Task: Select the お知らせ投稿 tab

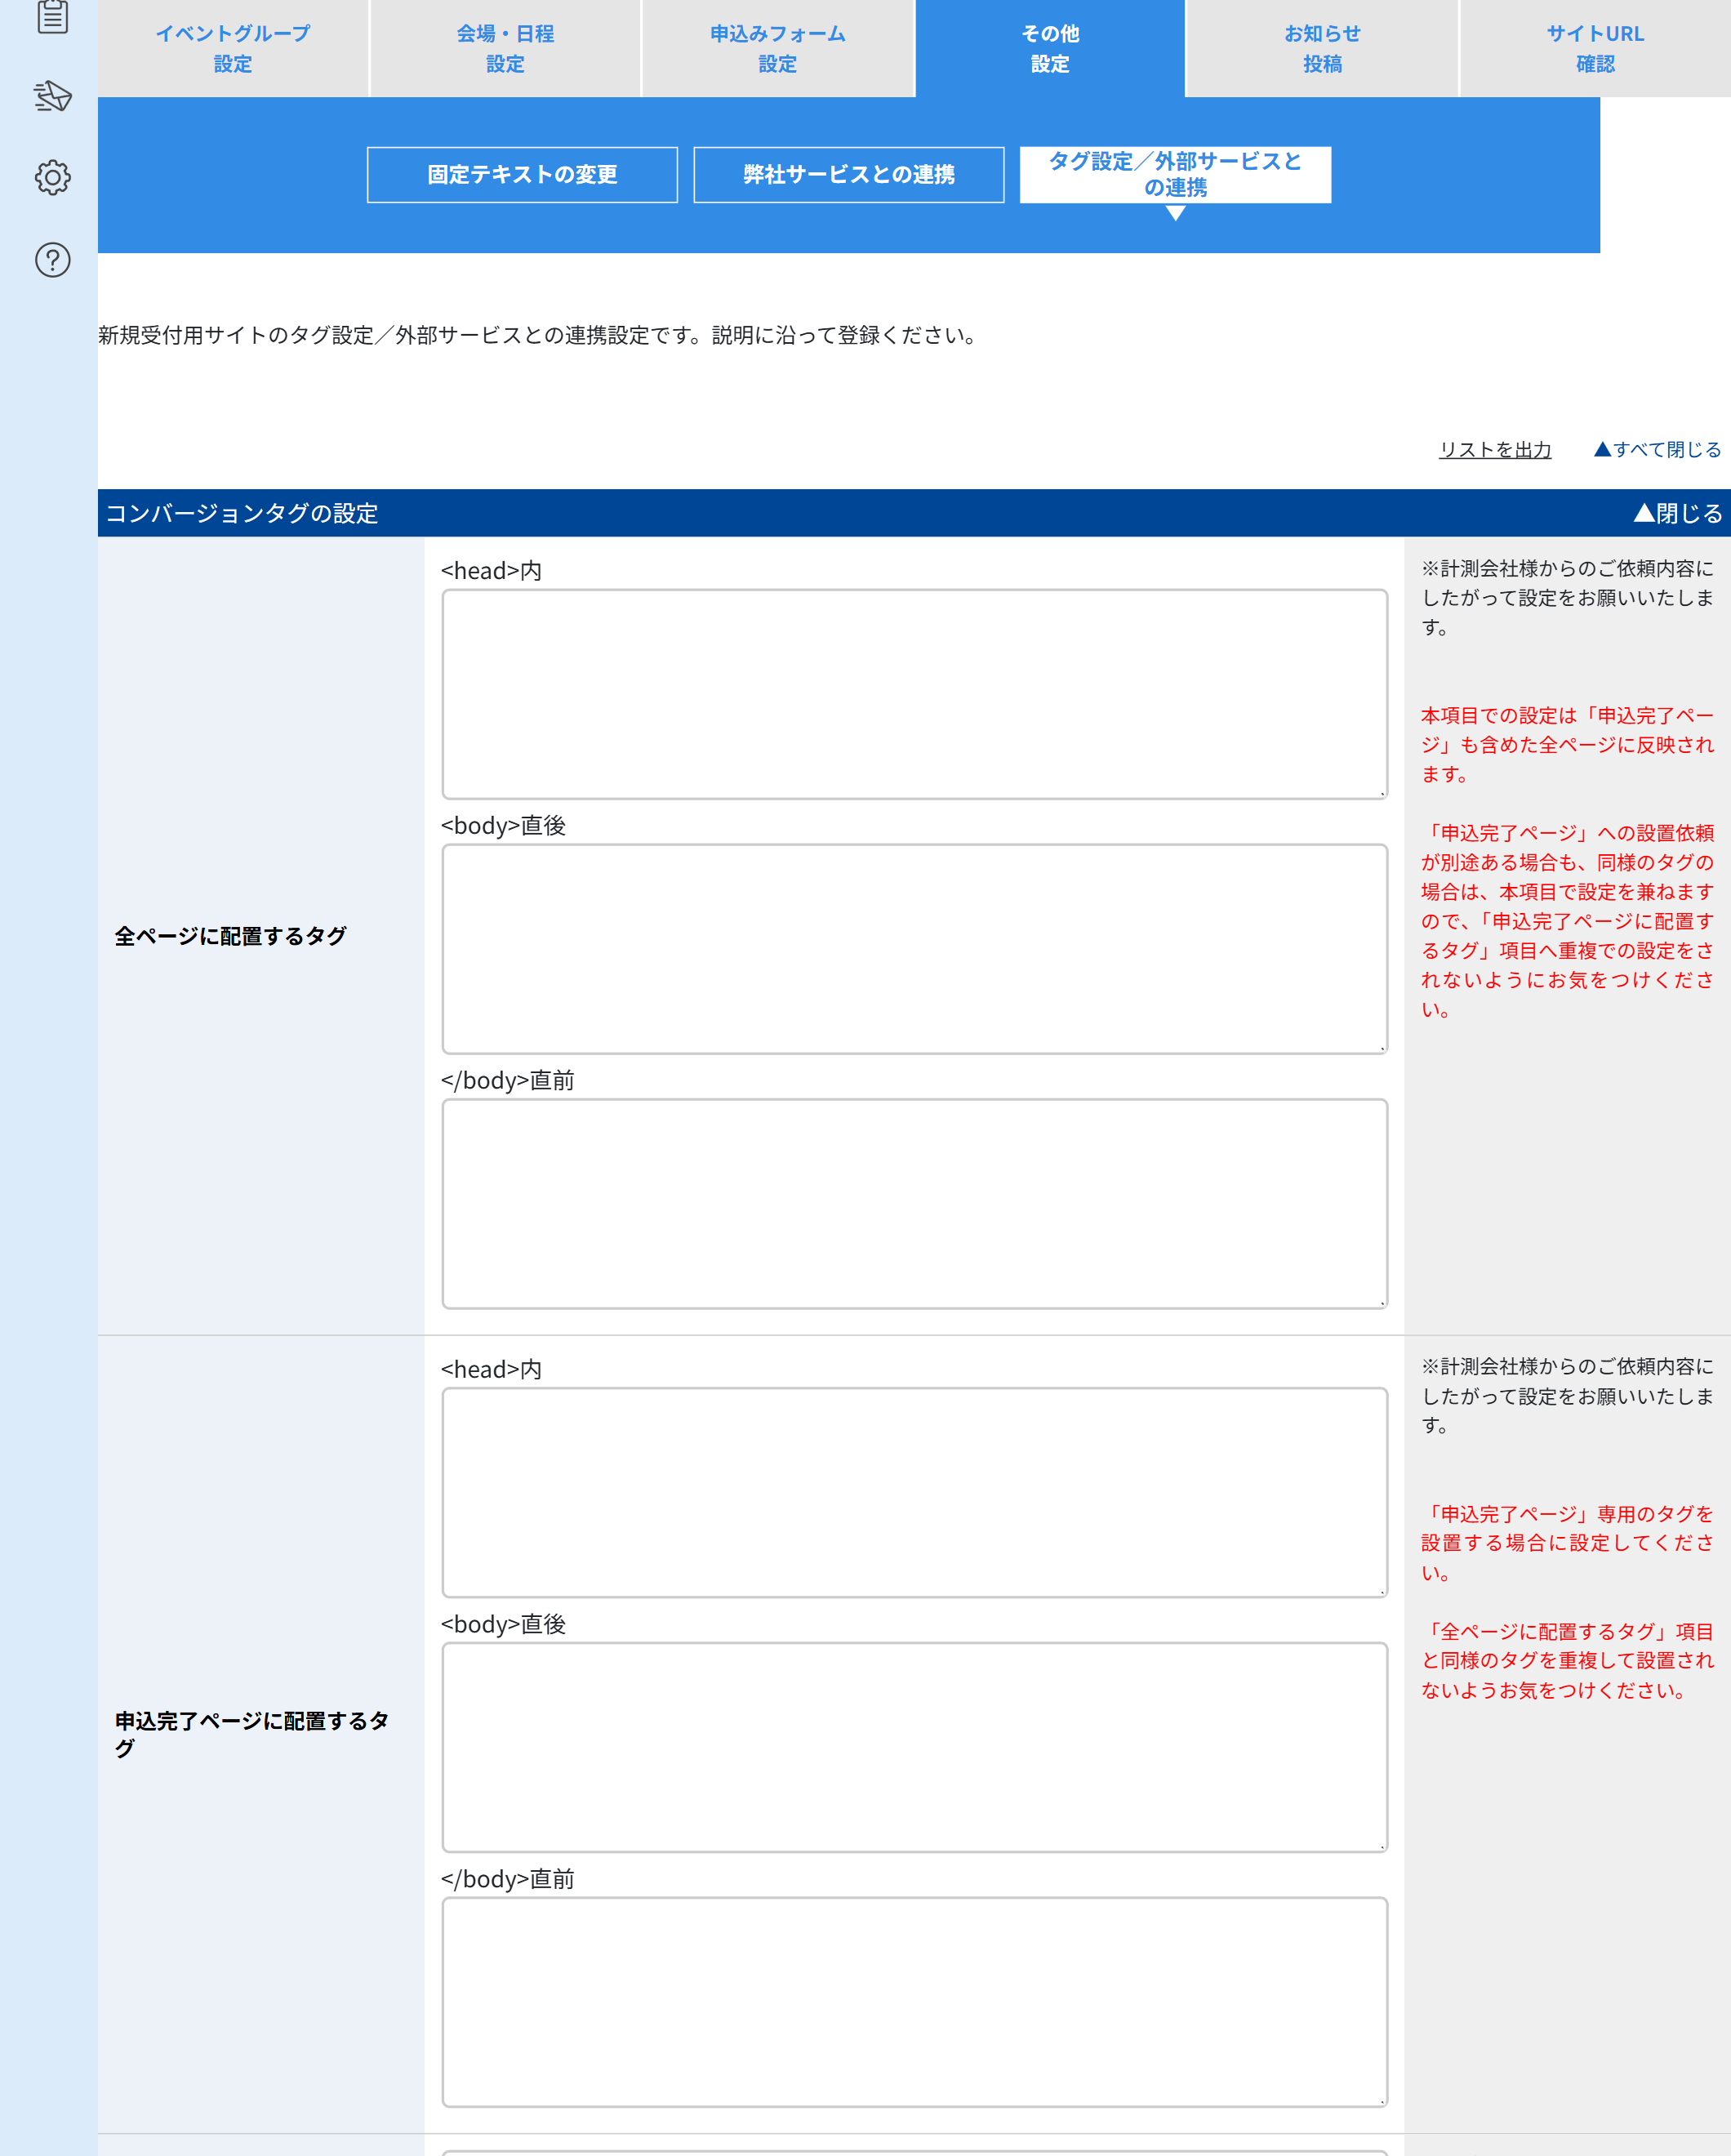Action: pos(1322,48)
